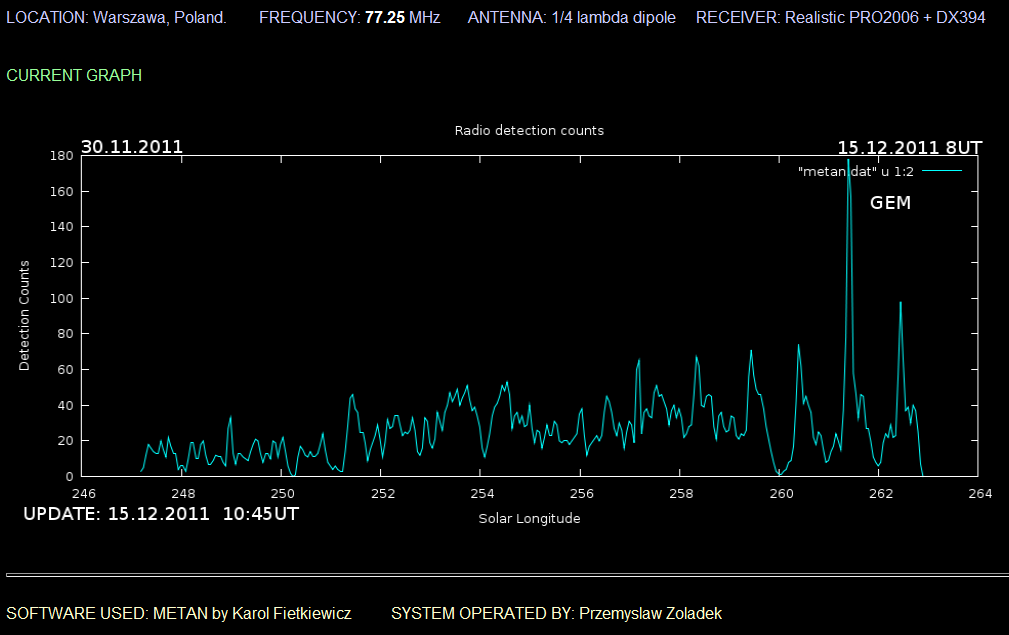Select the LOCATION: Warszawa, Poland text

[x=123, y=18]
